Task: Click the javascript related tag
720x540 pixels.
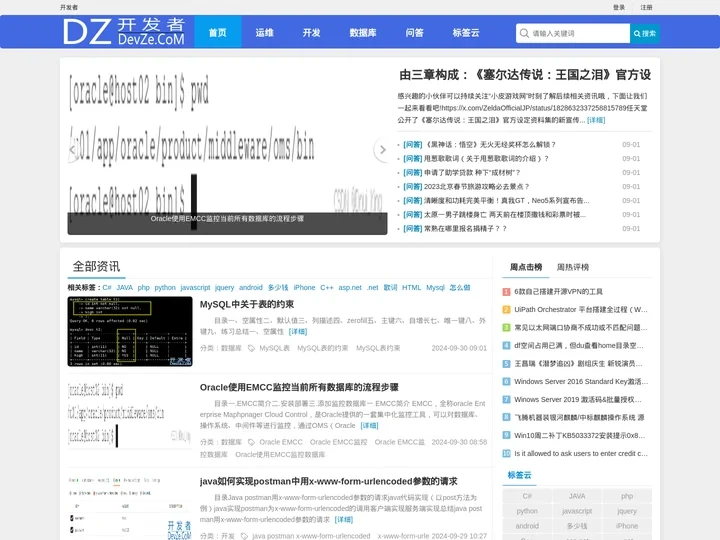Action: pyautogui.click(x=195, y=288)
